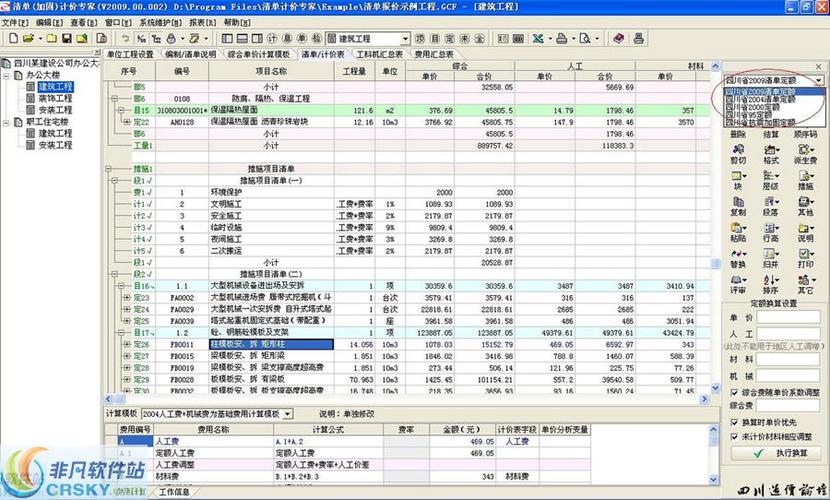
Task: Click the round 息 toolbar button
Action: [x=287, y=39]
